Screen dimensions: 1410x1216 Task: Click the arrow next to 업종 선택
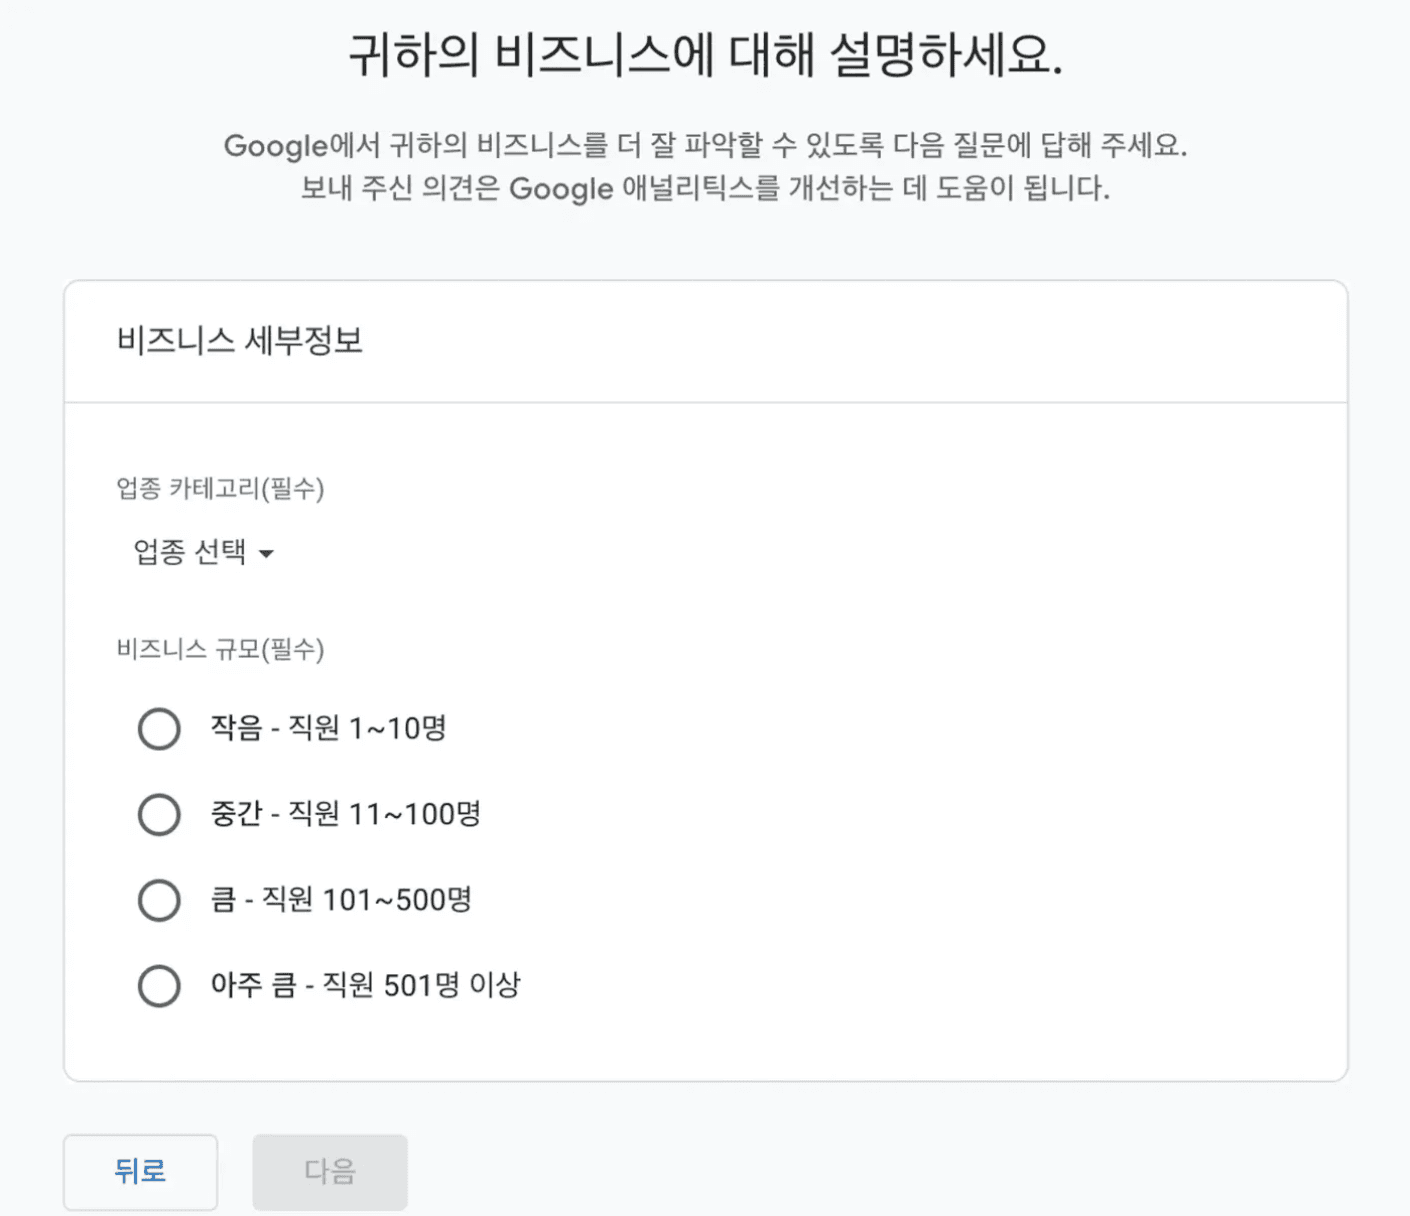pos(266,553)
